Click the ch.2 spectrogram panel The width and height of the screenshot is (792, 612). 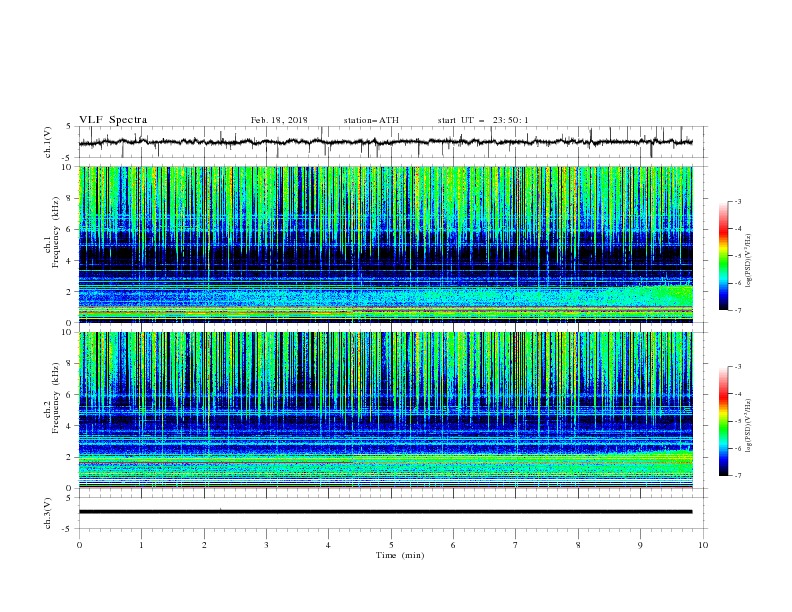click(x=385, y=410)
